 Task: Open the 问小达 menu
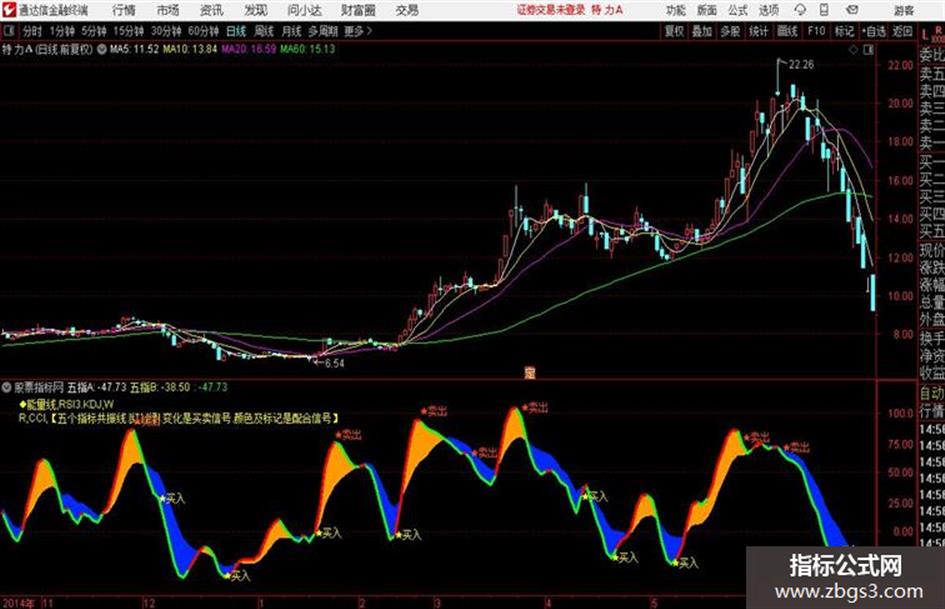[304, 10]
